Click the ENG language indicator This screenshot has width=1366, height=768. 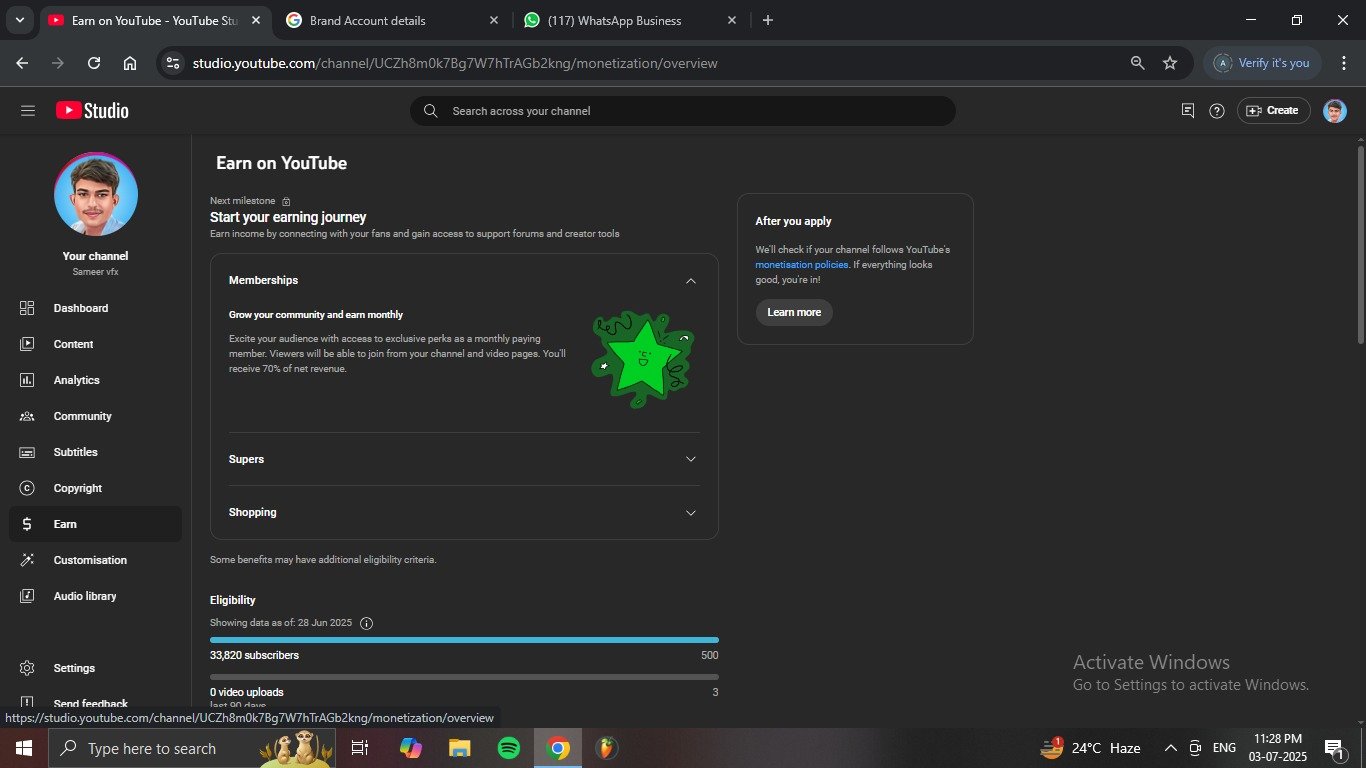[x=1224, y=748]
